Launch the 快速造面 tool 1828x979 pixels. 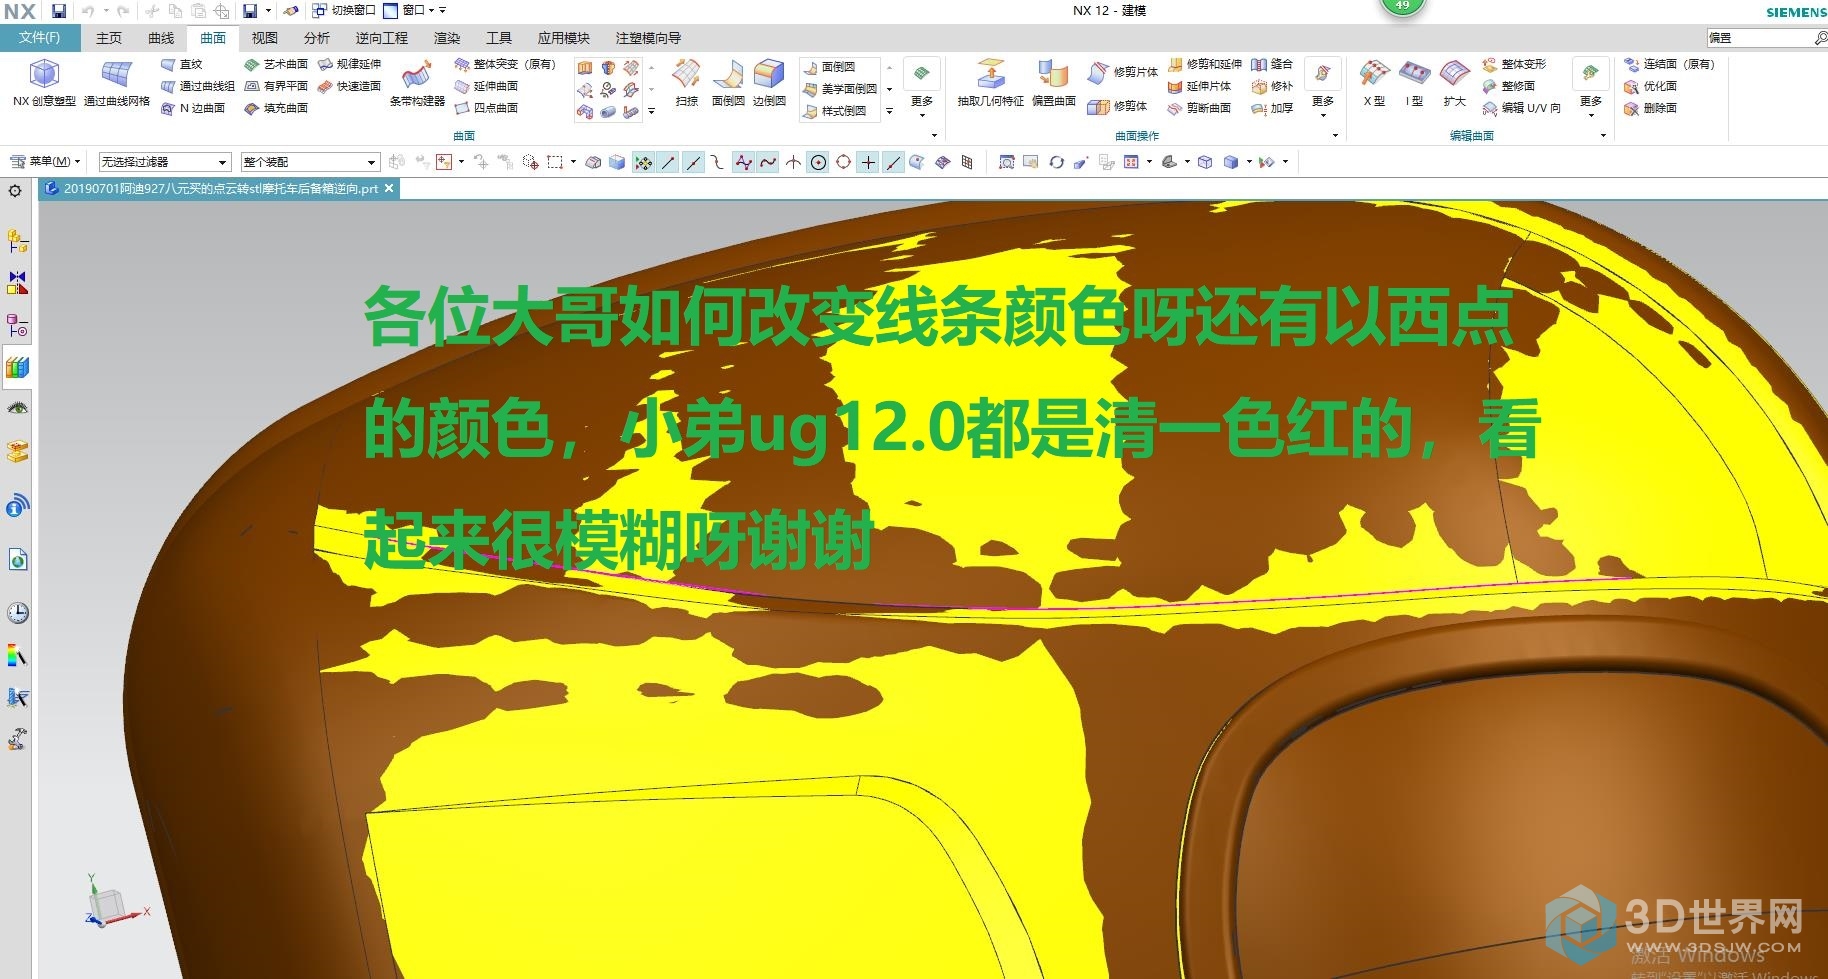349,86
